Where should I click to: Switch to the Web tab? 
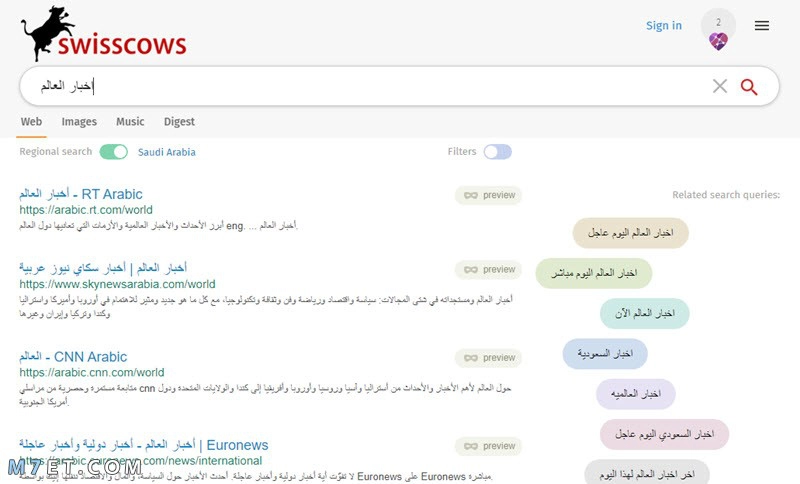[x=31, y=122]
